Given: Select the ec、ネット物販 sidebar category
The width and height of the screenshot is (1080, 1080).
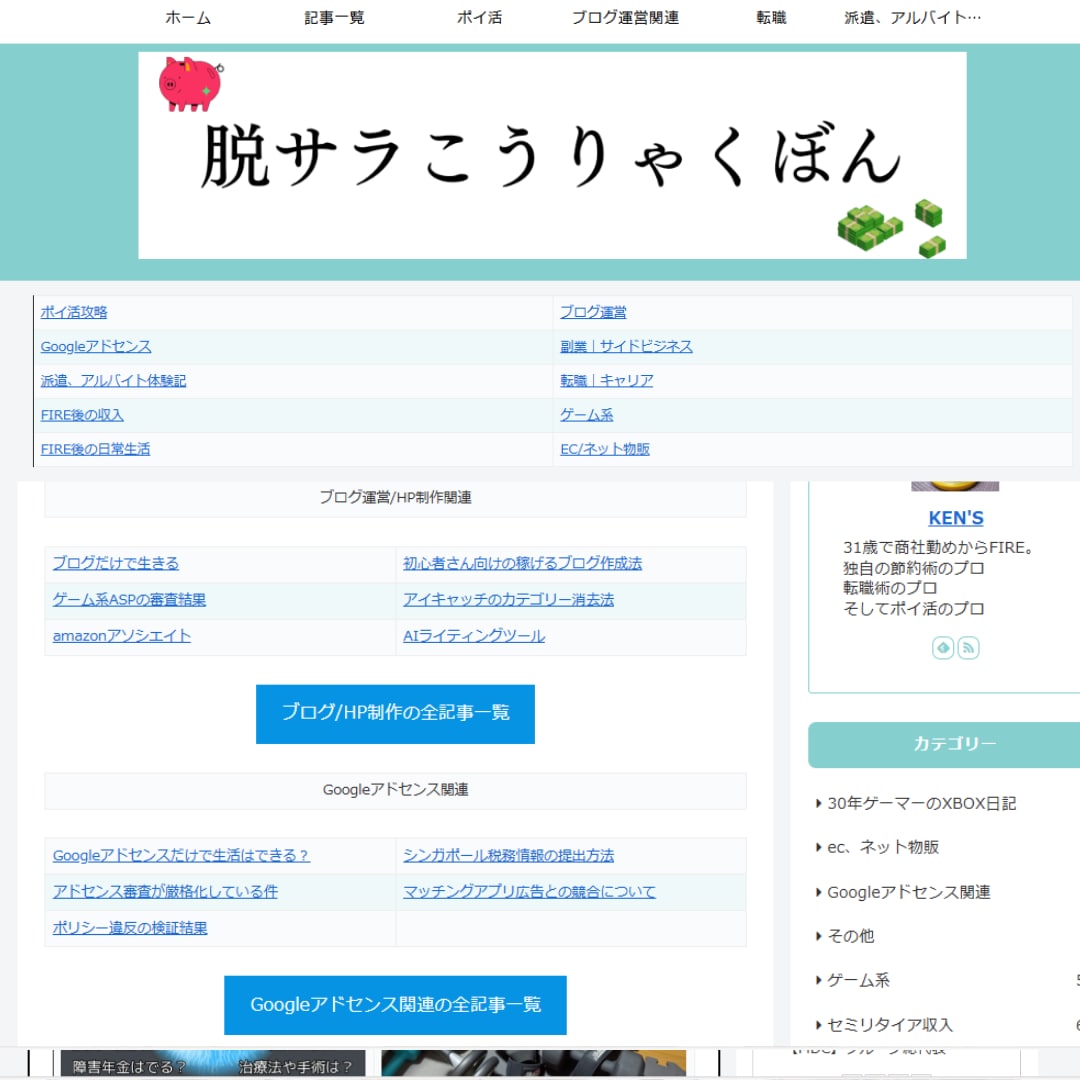Looking at the screenshot, I should tap(883, 847).
